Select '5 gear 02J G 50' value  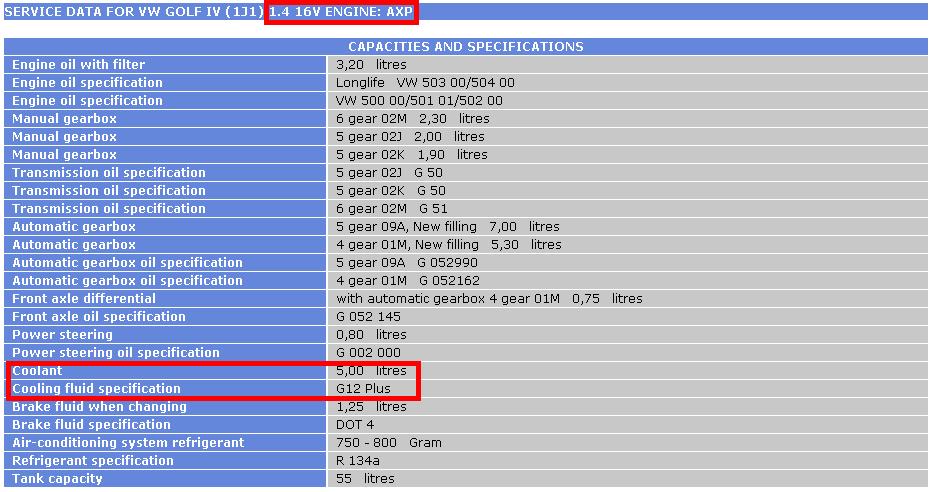click(x=390, y=173)
